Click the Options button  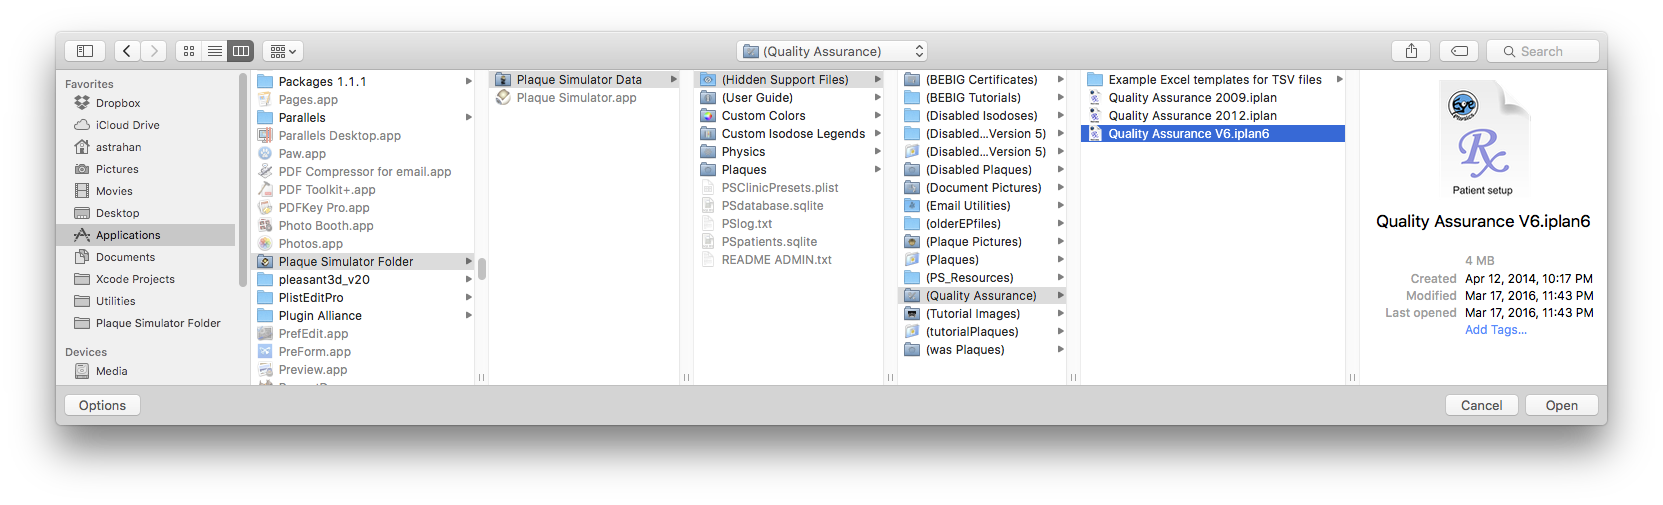[103, 405]
